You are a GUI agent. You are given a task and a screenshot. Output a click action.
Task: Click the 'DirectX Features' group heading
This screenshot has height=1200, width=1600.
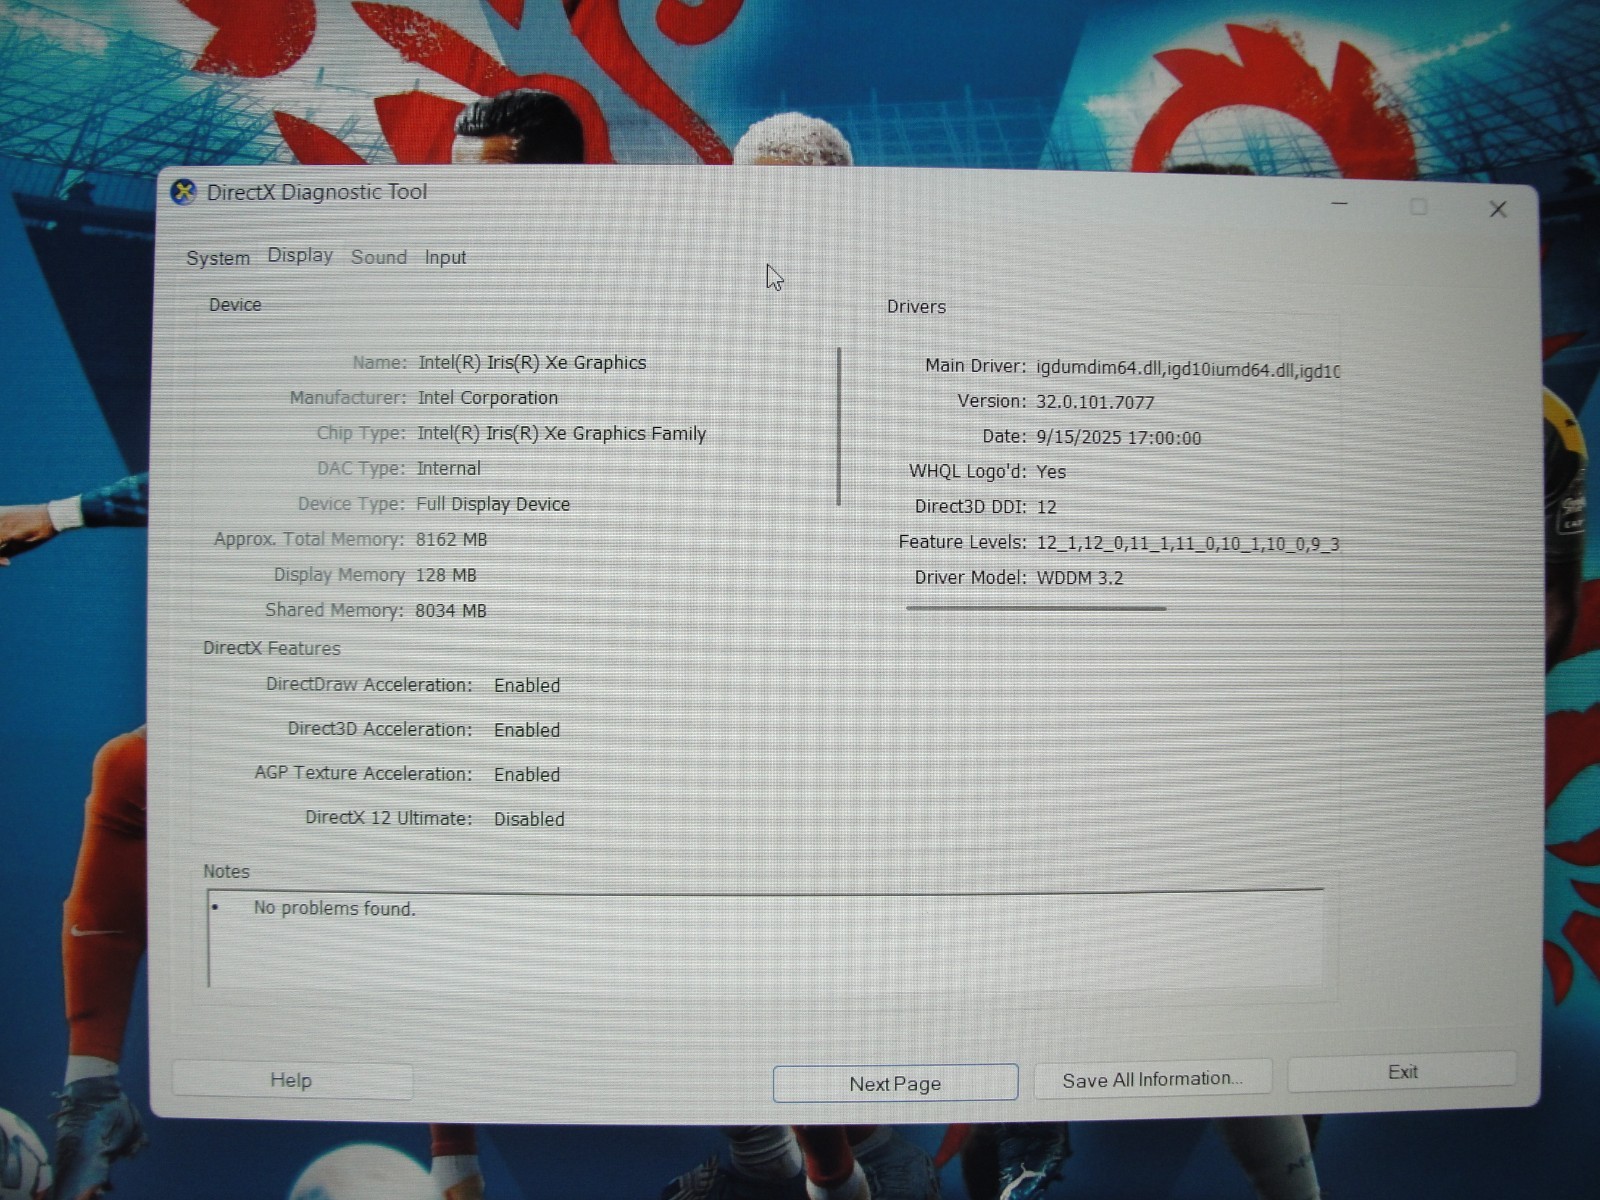pos(272,648)
